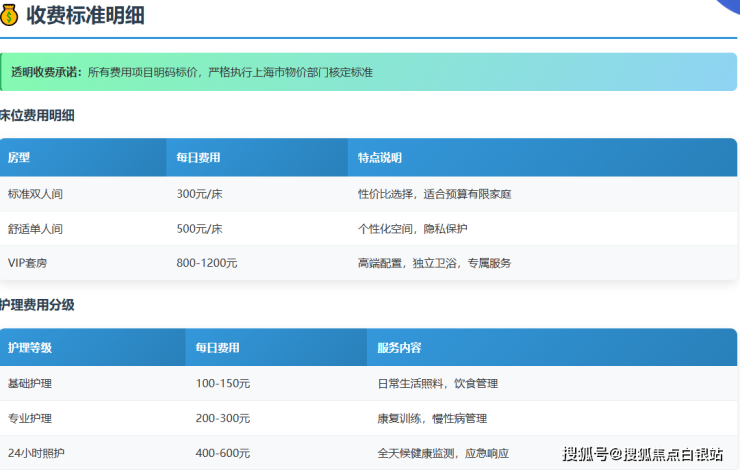
Task: Click the 服务内容 column header
Action: 399,348
